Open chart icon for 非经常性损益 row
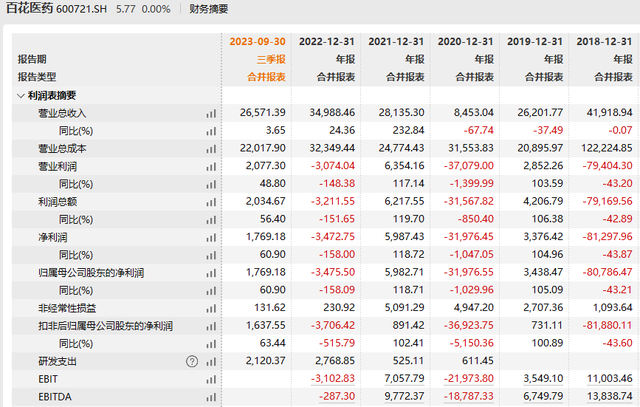 coord(211,309)
